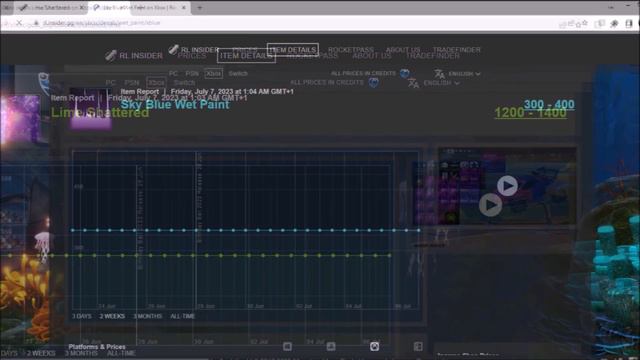Open PRICES beside the larger RL INSIDER logo
Screen dimensions: 640x360
[192, 56]
